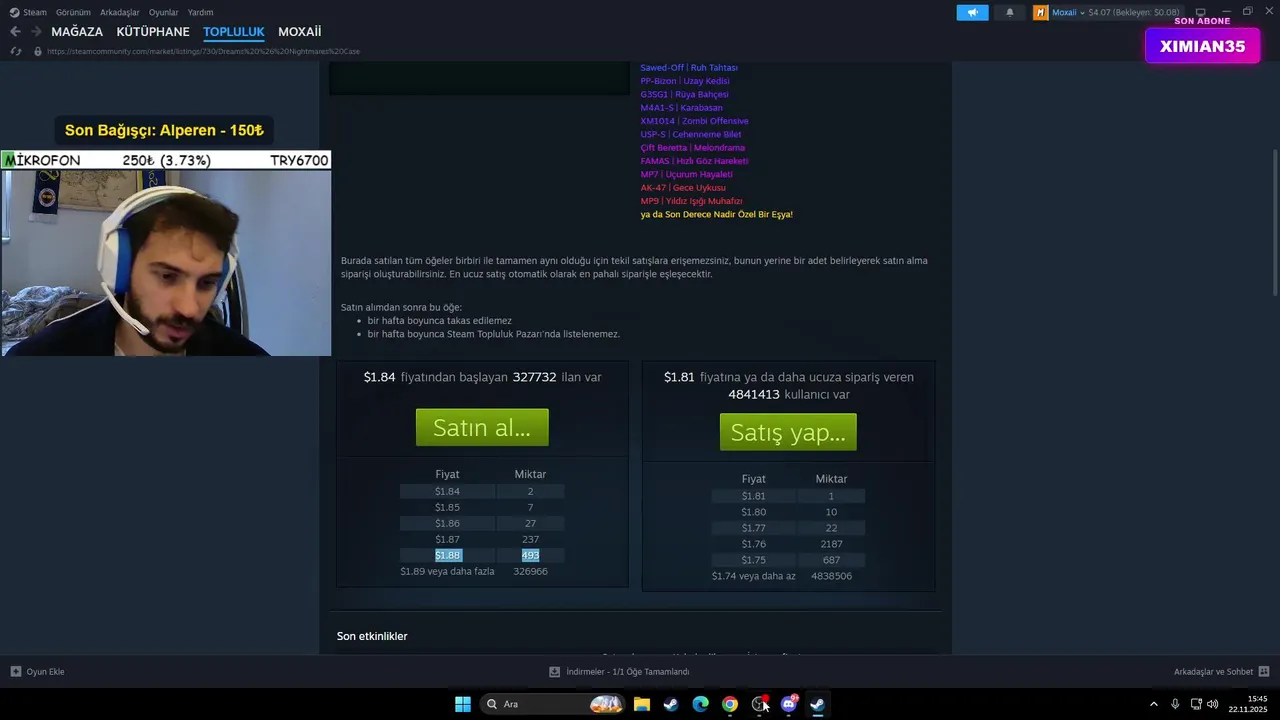Open Microsoft Edge from the taskbar
Viewport: 1280px width, 720px height.
coord(700,704)
